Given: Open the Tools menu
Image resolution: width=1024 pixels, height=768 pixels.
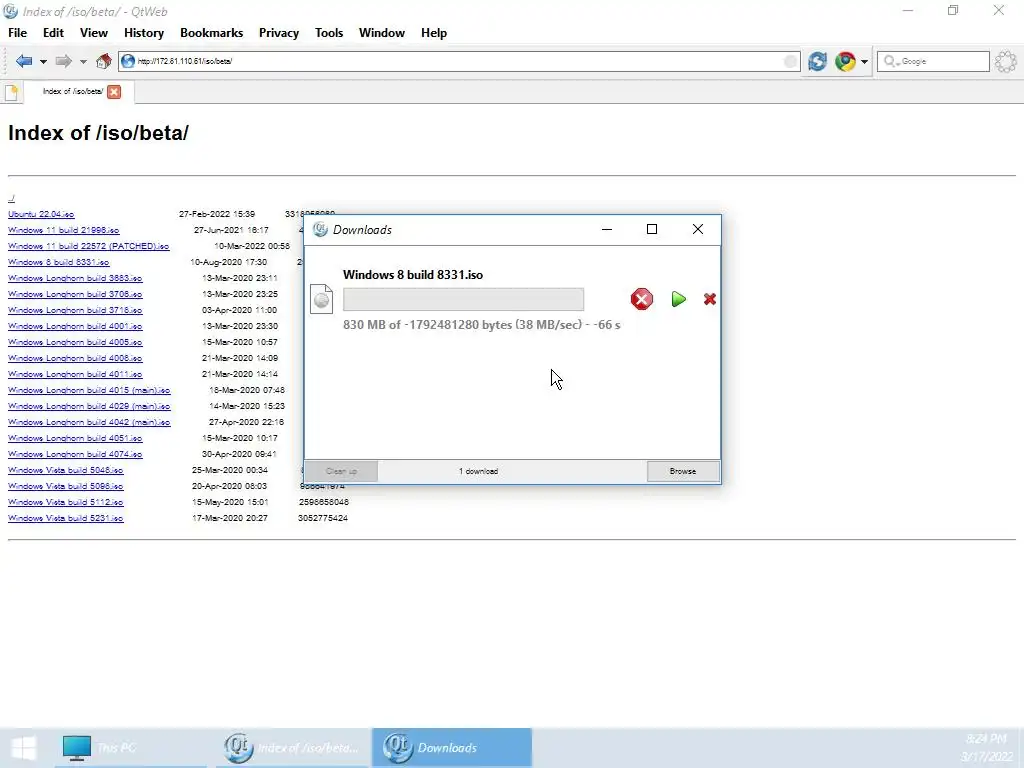Looking at the screenshot, I should tap(329, 33).
